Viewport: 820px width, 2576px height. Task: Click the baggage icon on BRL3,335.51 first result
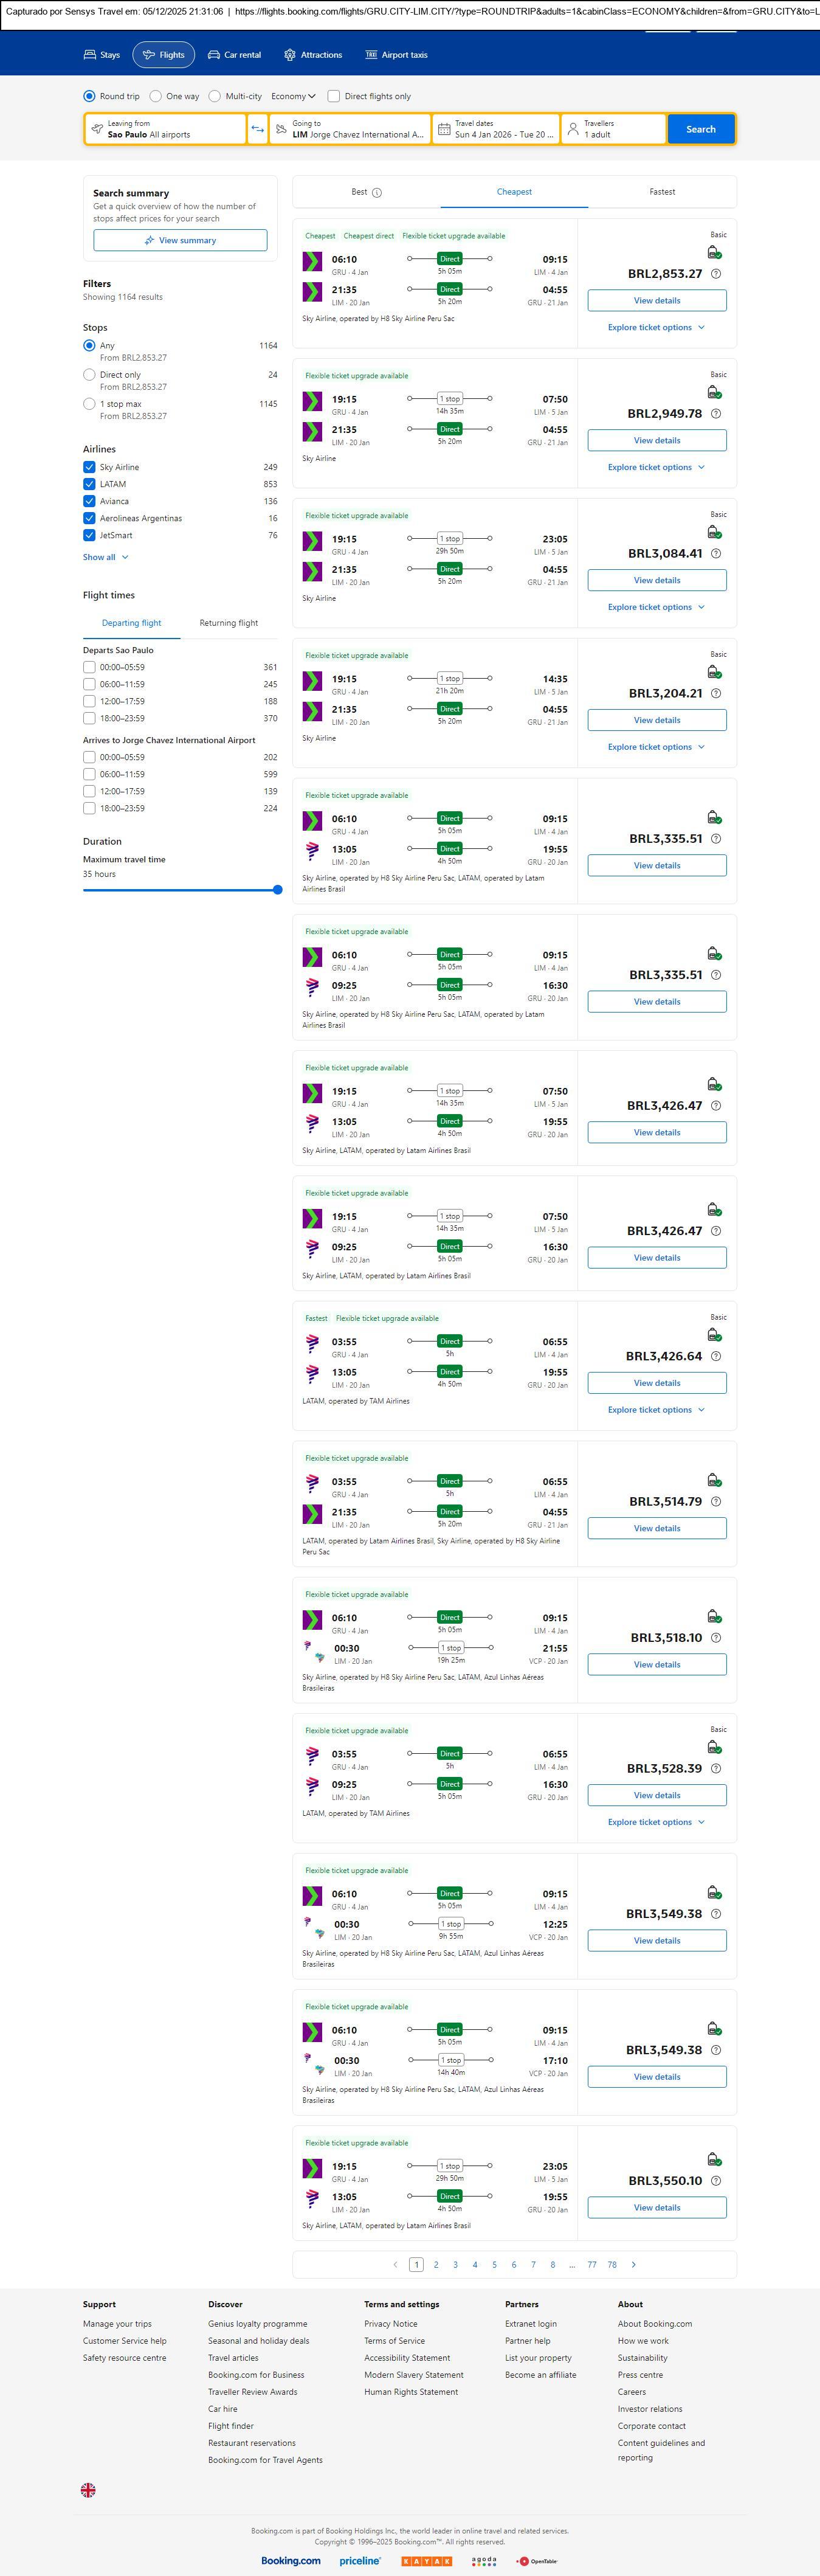click(x=714, y=818)
